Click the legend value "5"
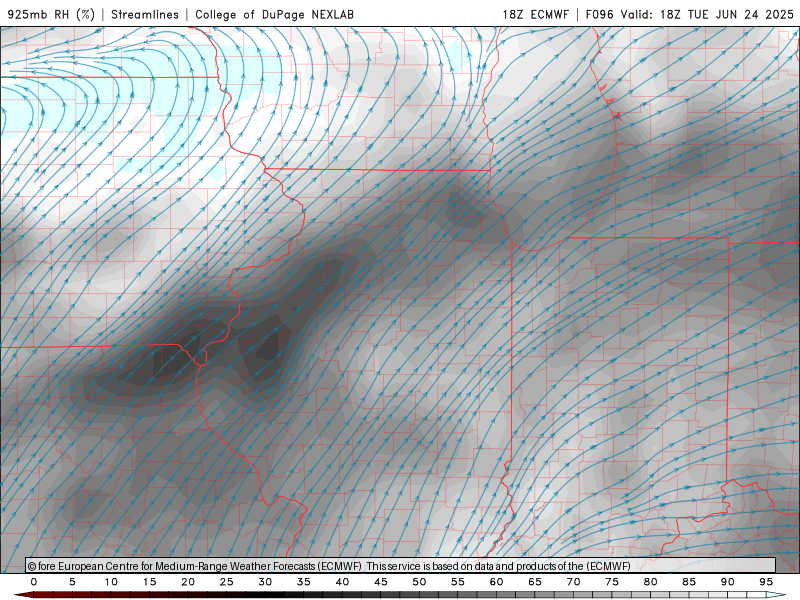 pos(72,582)
